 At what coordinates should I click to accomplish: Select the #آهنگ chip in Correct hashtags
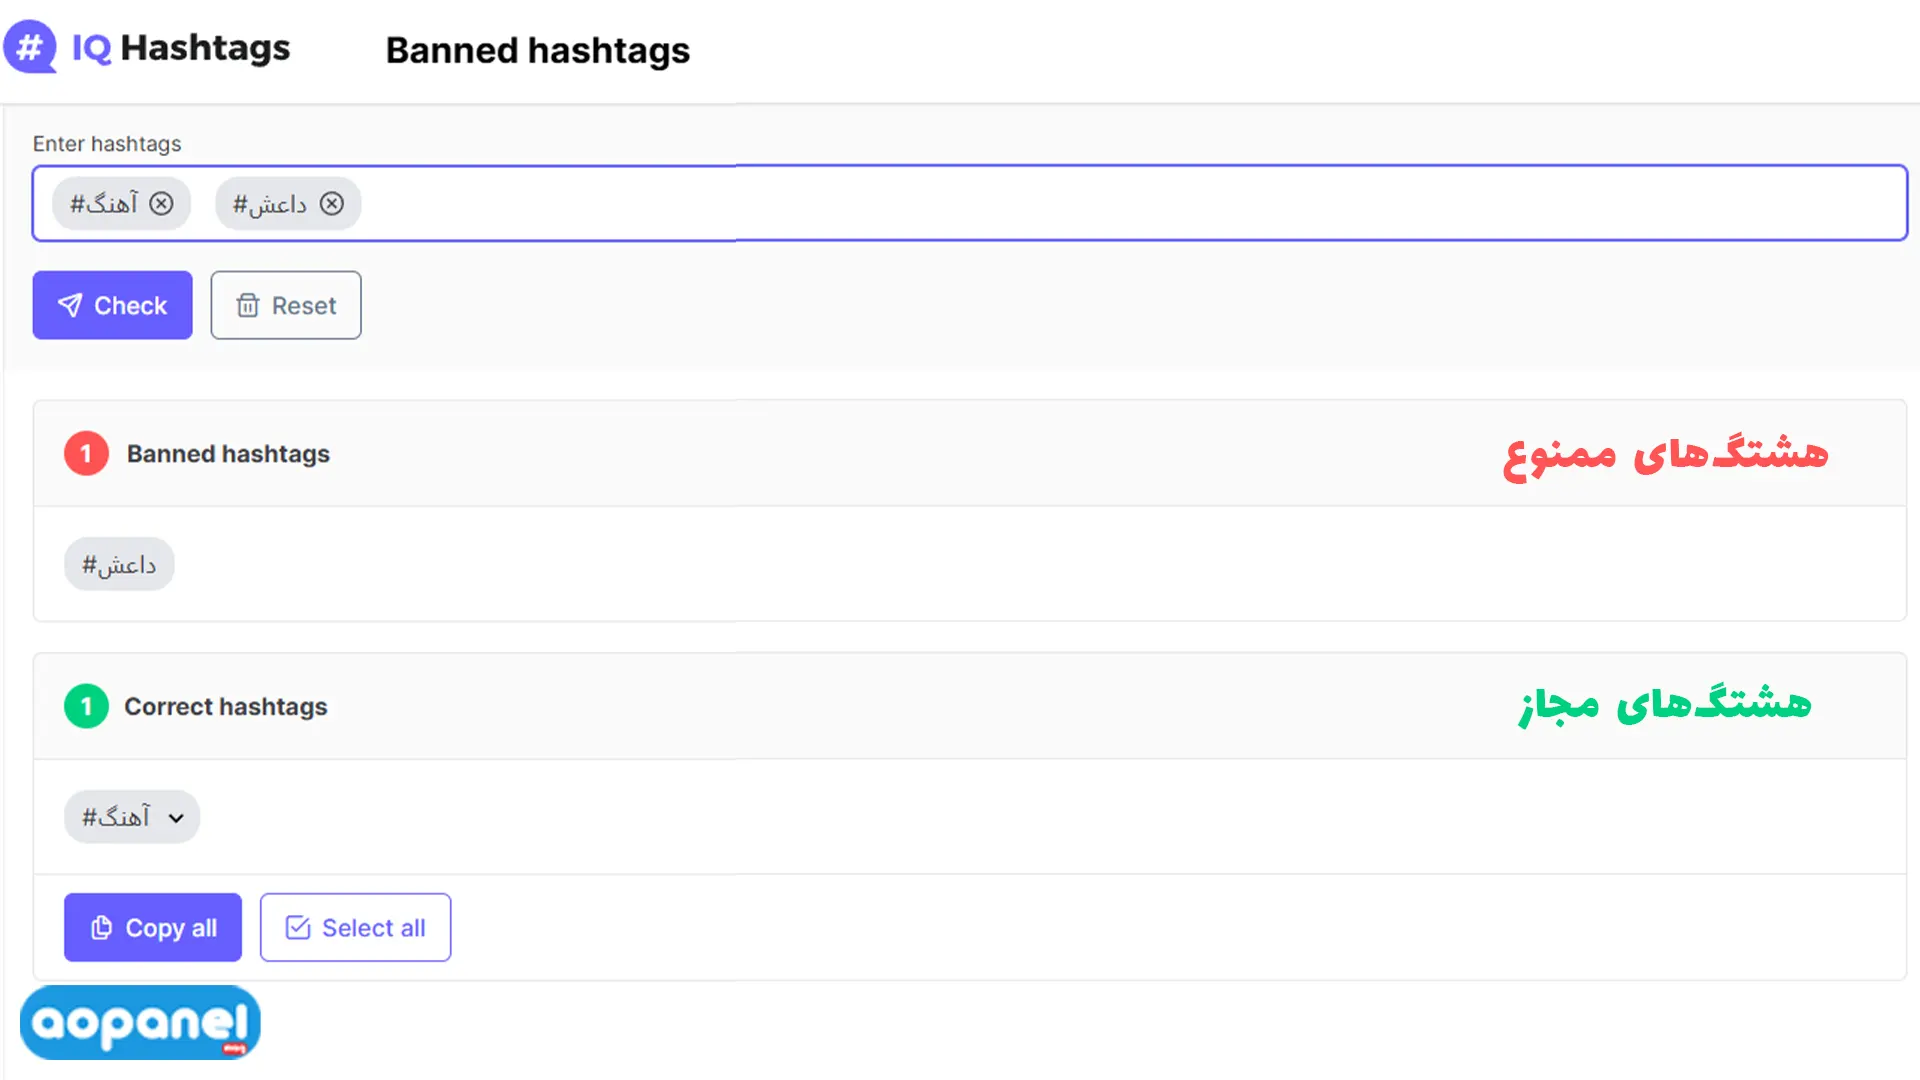pyautogui.click(x=132, y=817)
